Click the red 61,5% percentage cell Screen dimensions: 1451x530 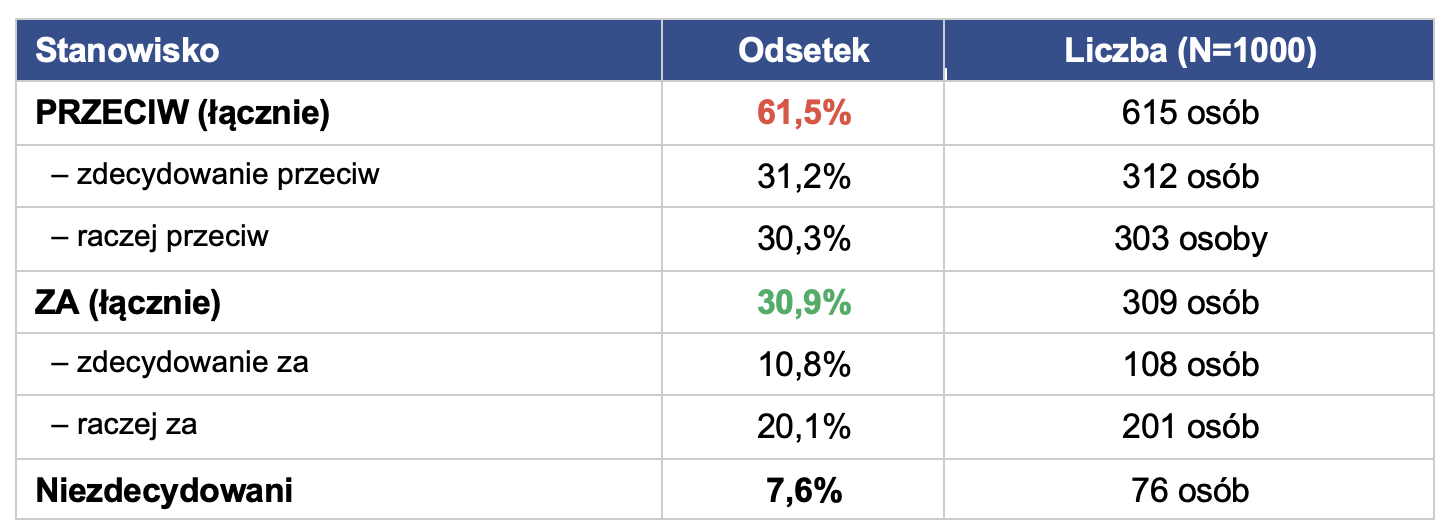(803, 113)
